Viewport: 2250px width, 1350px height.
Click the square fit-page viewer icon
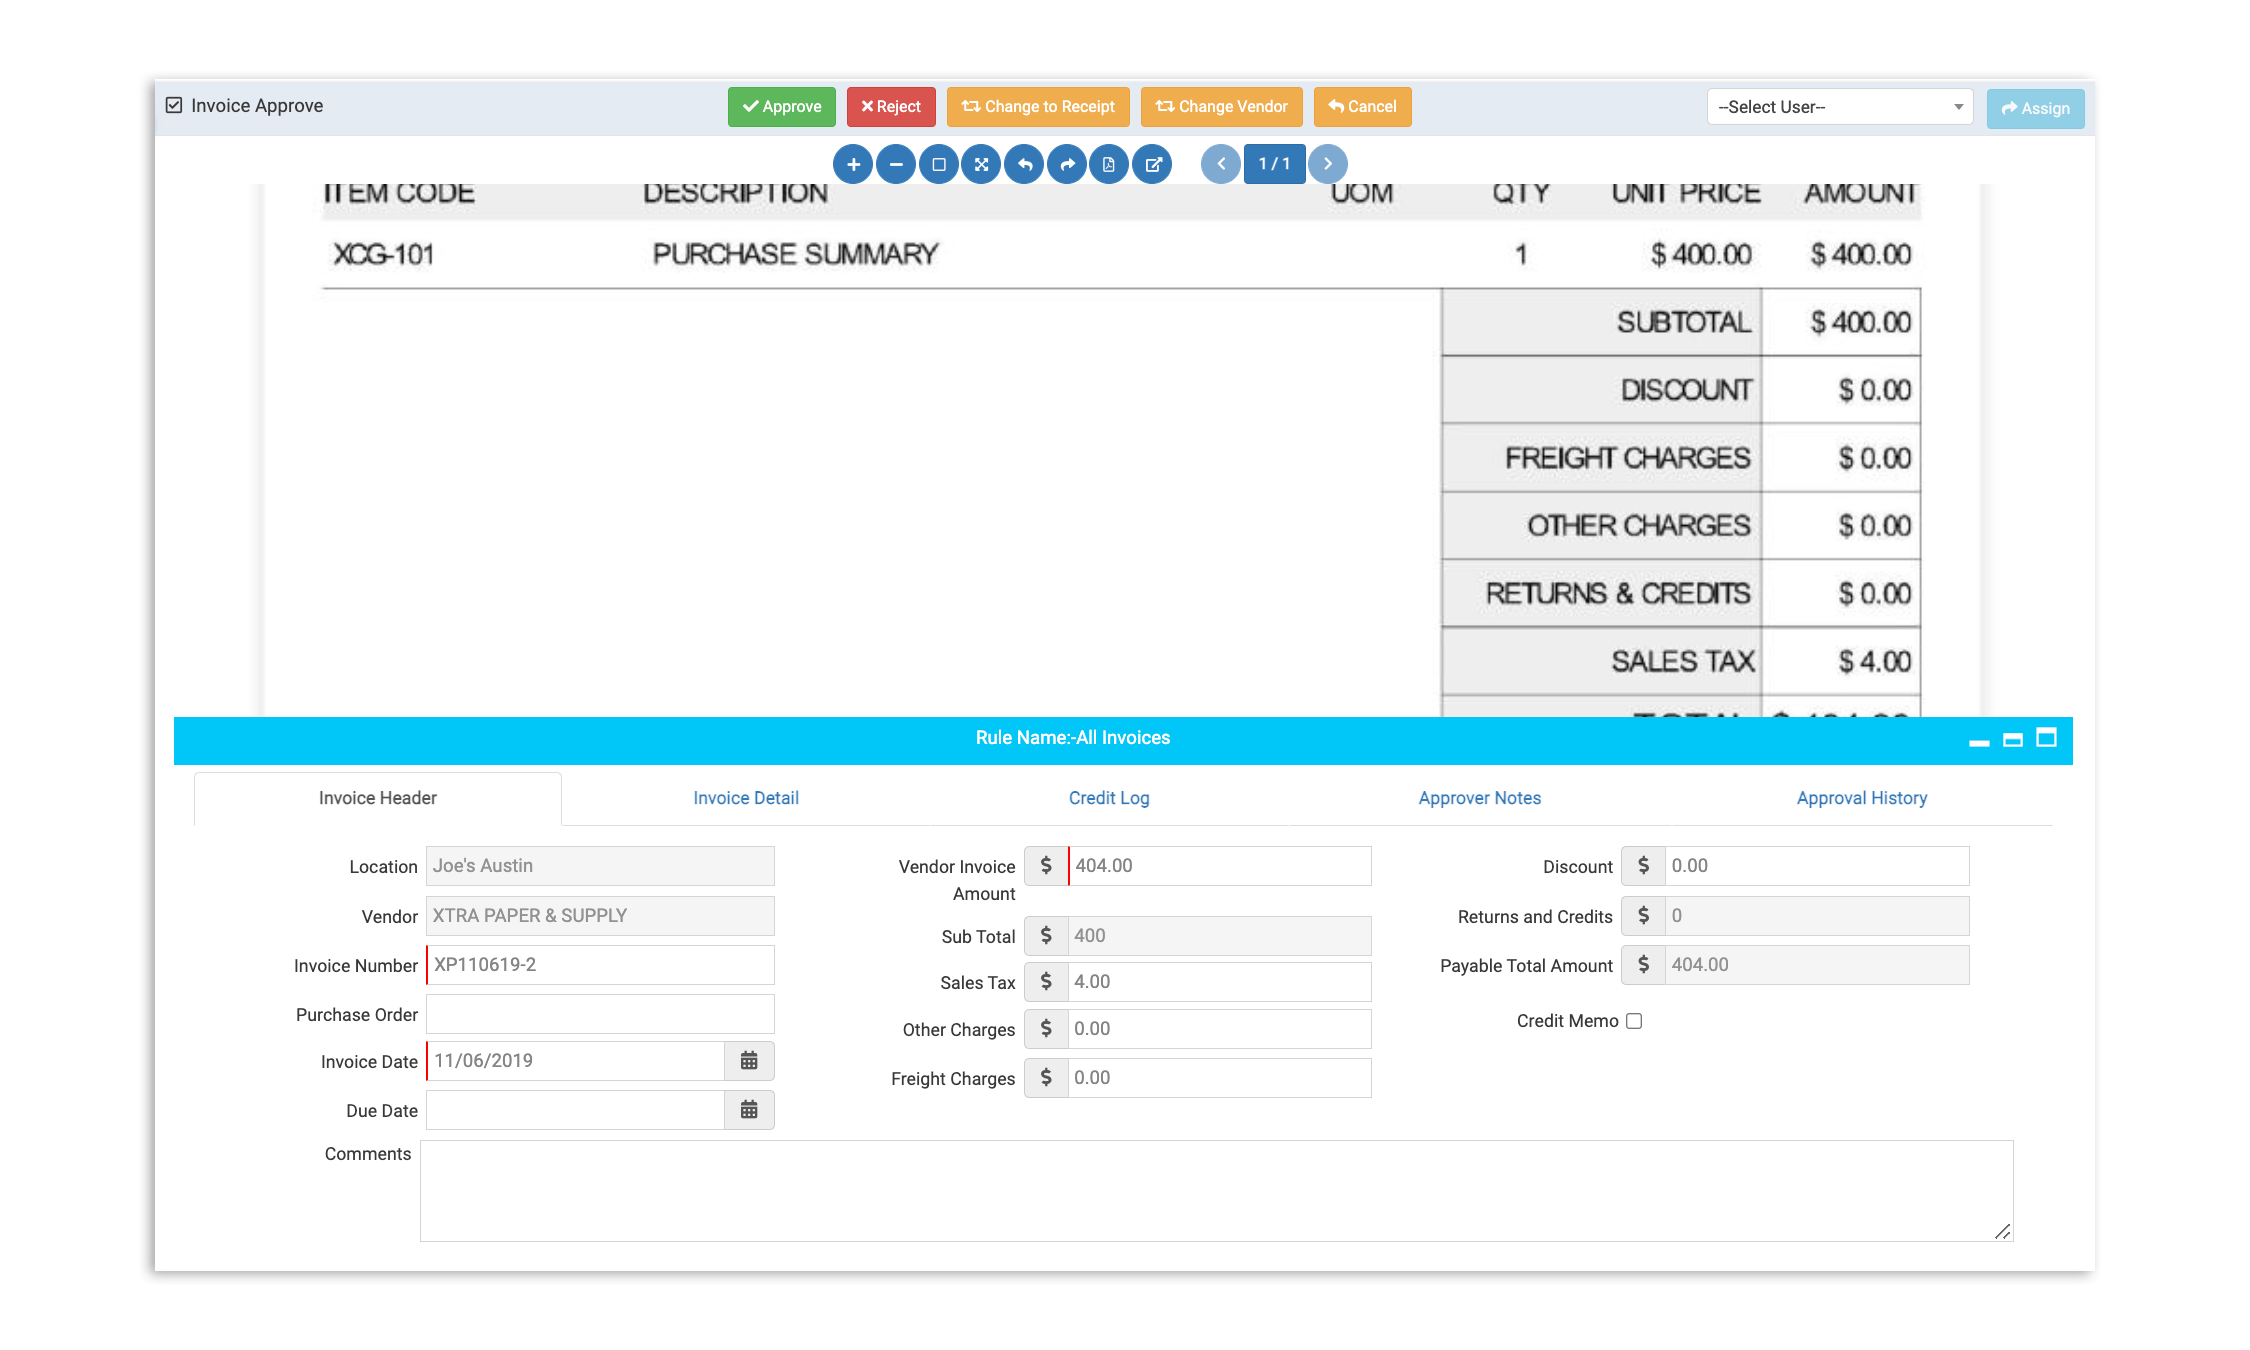point(938,164)
